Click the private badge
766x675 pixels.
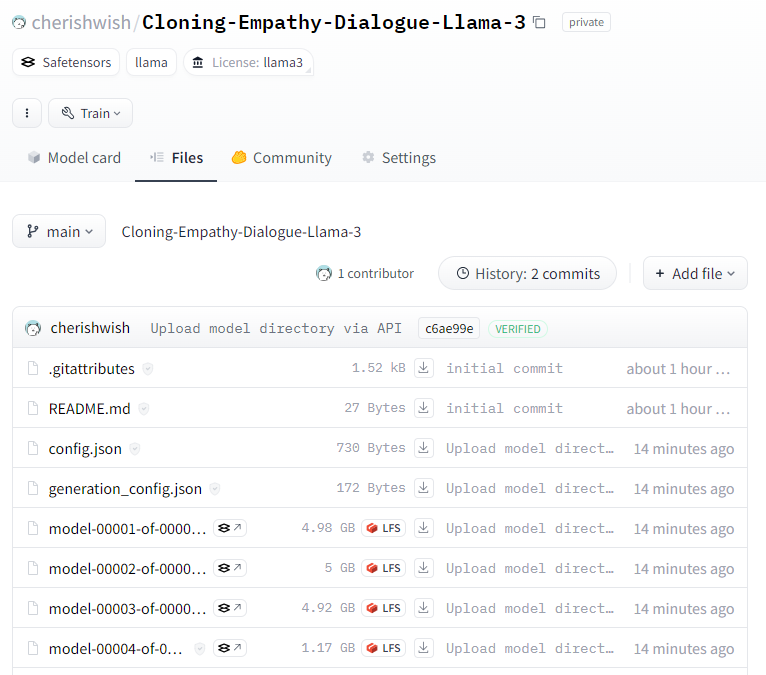pos(586,22)
